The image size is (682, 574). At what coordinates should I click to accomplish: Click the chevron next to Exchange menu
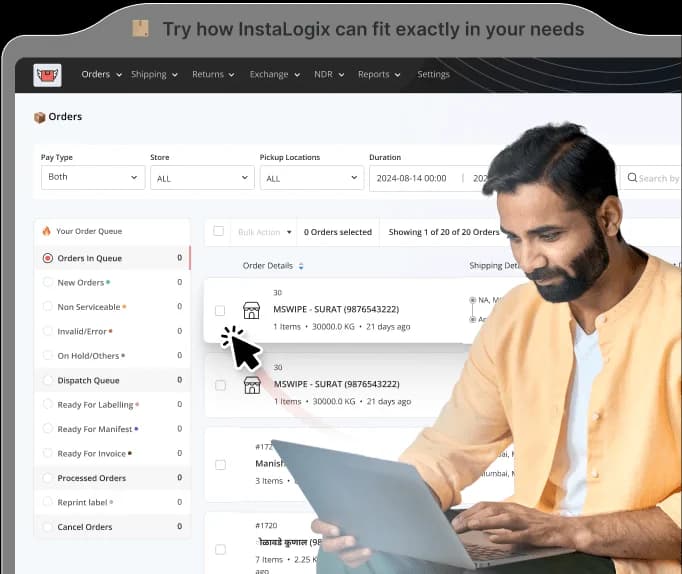click(297, 75)
